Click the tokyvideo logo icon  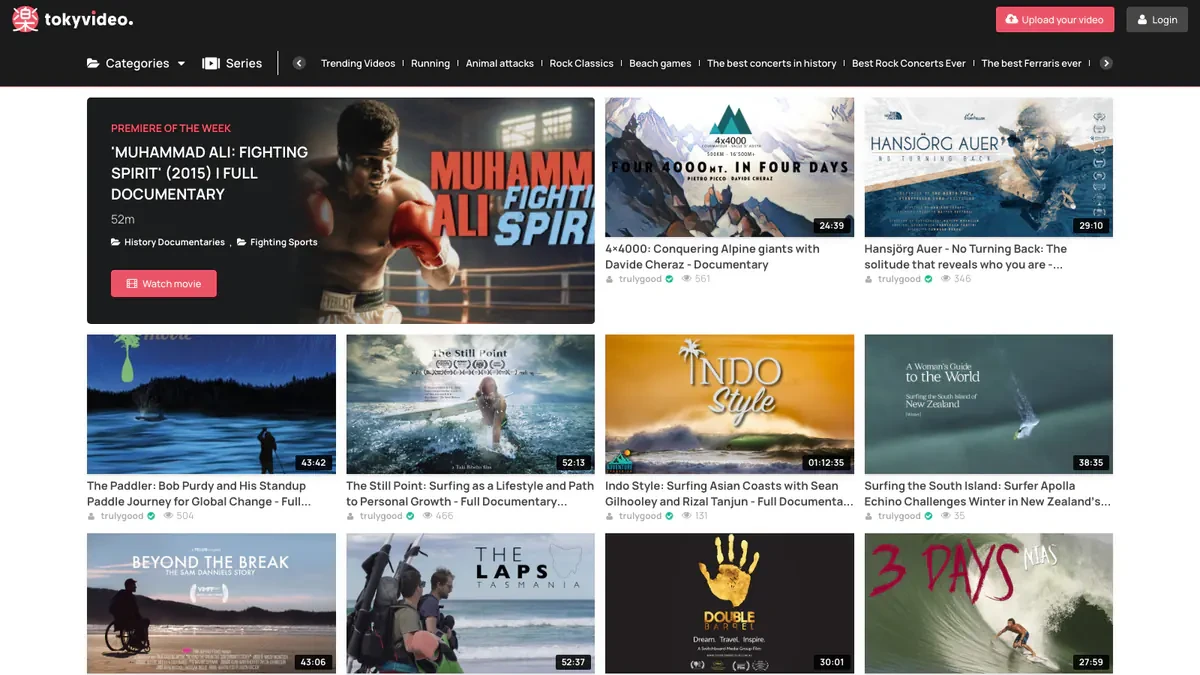pyautogui.click(x=26, y=19)
